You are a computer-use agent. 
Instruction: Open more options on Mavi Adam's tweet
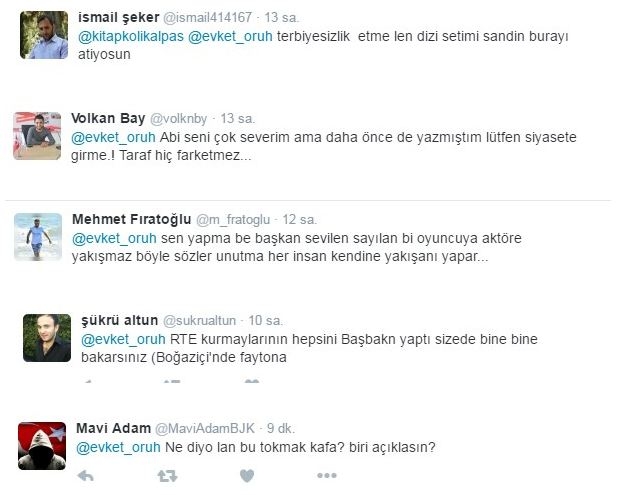coord(327,476)
